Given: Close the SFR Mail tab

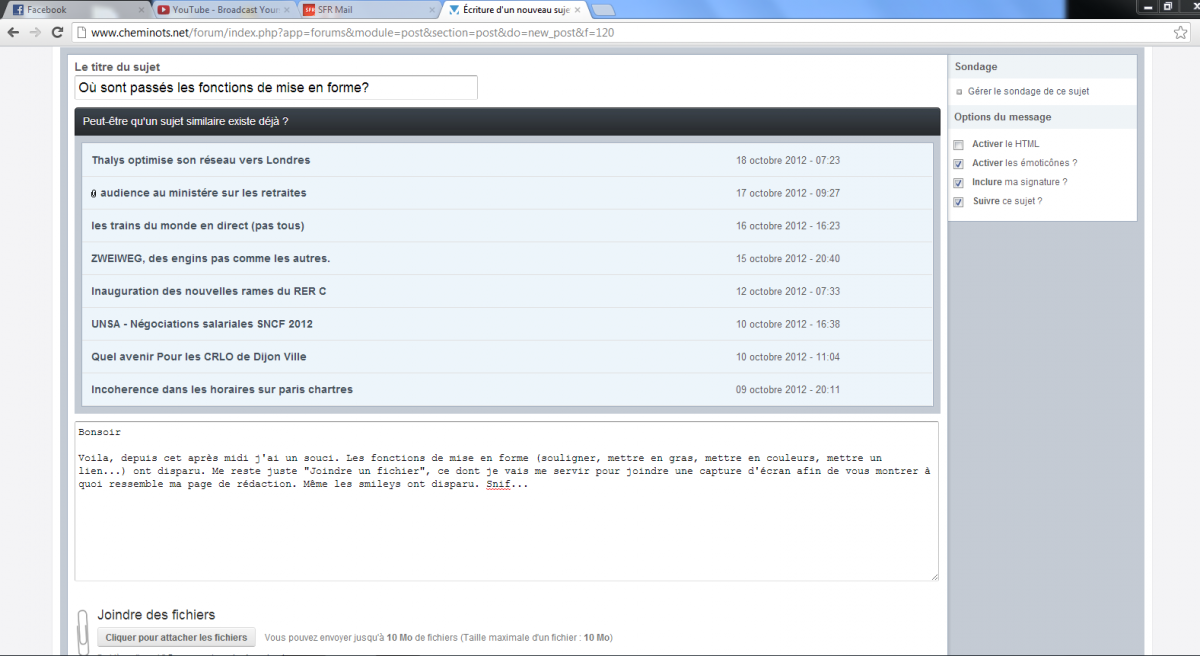Looking at the screenshot, I should coord(432,10).
